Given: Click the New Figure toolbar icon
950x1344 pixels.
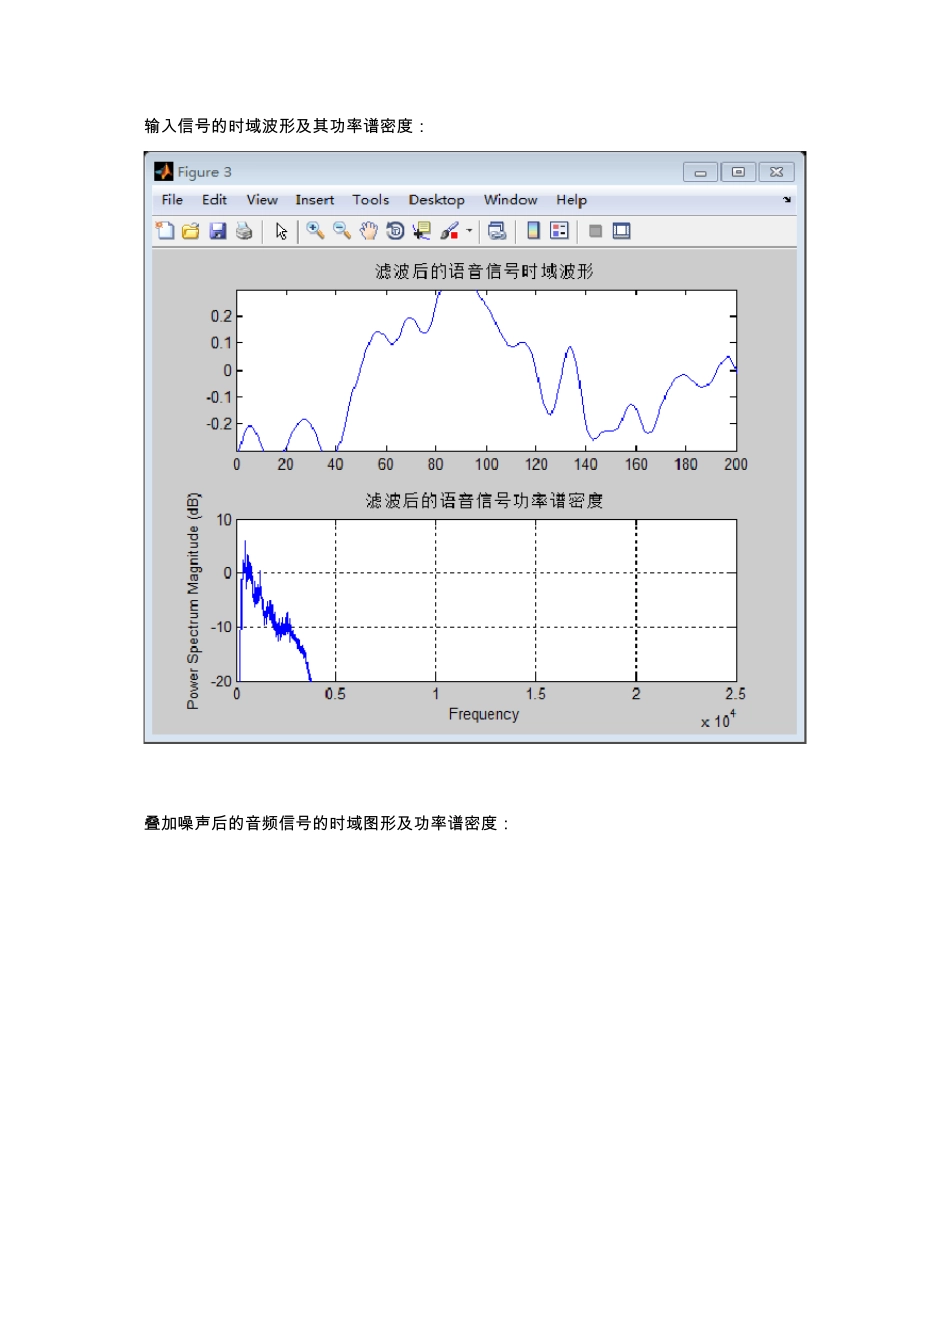Looking at the screenshot, I should pyautogui.click(x=165, y=231).
